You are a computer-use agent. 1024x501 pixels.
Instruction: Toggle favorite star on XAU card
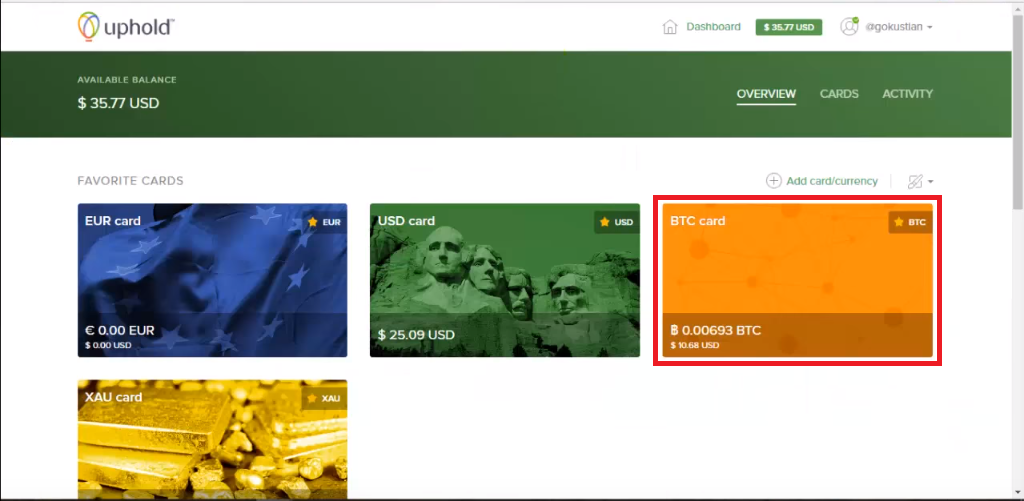312,398
